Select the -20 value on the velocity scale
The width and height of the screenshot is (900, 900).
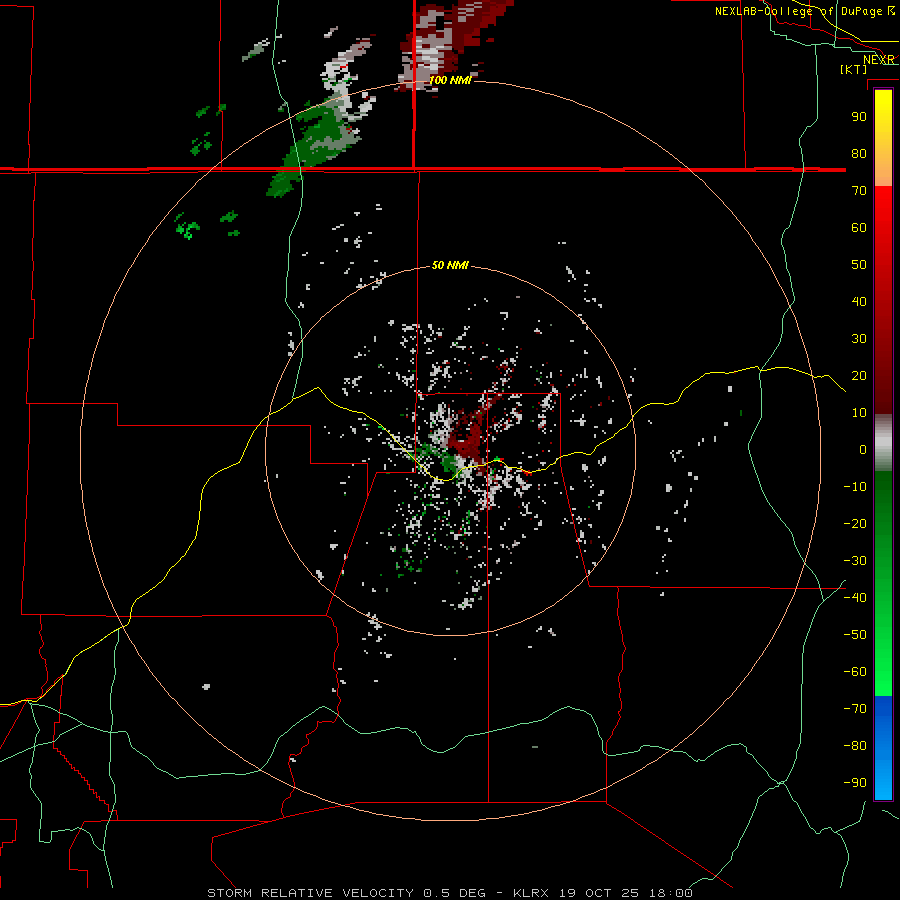855,523
